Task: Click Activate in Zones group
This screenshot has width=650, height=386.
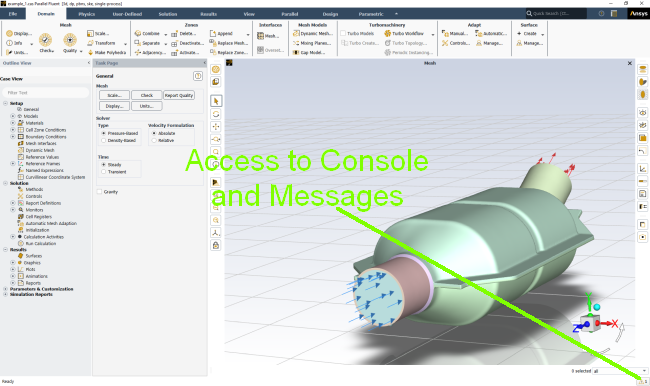Action: (x=185, y=53)
